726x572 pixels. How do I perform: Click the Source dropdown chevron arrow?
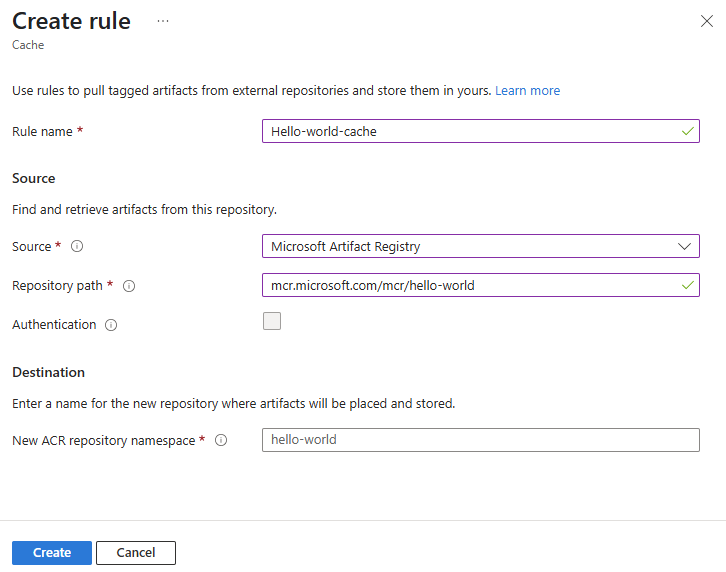point(685,246)
